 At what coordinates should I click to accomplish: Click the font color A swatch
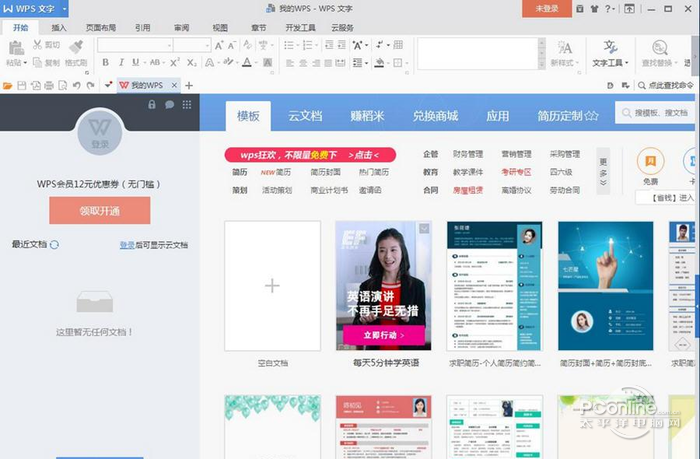(x=246, y=63)
